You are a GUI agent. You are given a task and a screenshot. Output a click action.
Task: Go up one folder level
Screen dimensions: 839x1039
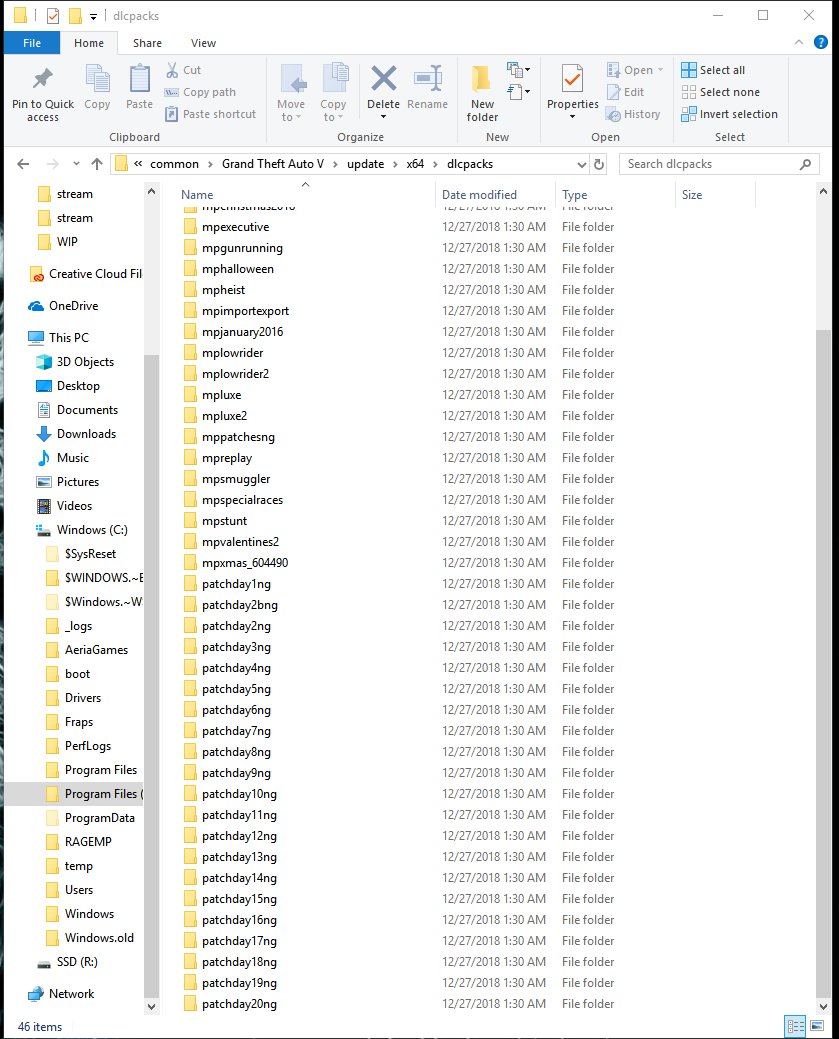tap(97, 164)
